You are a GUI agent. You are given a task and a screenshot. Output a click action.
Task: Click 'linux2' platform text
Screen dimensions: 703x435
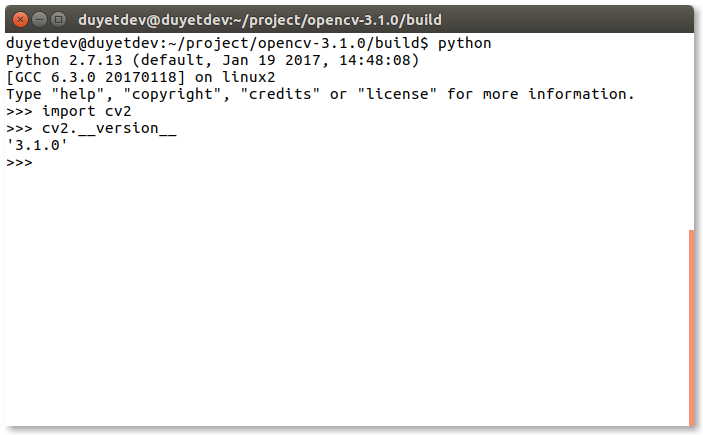tap(249, 77)
